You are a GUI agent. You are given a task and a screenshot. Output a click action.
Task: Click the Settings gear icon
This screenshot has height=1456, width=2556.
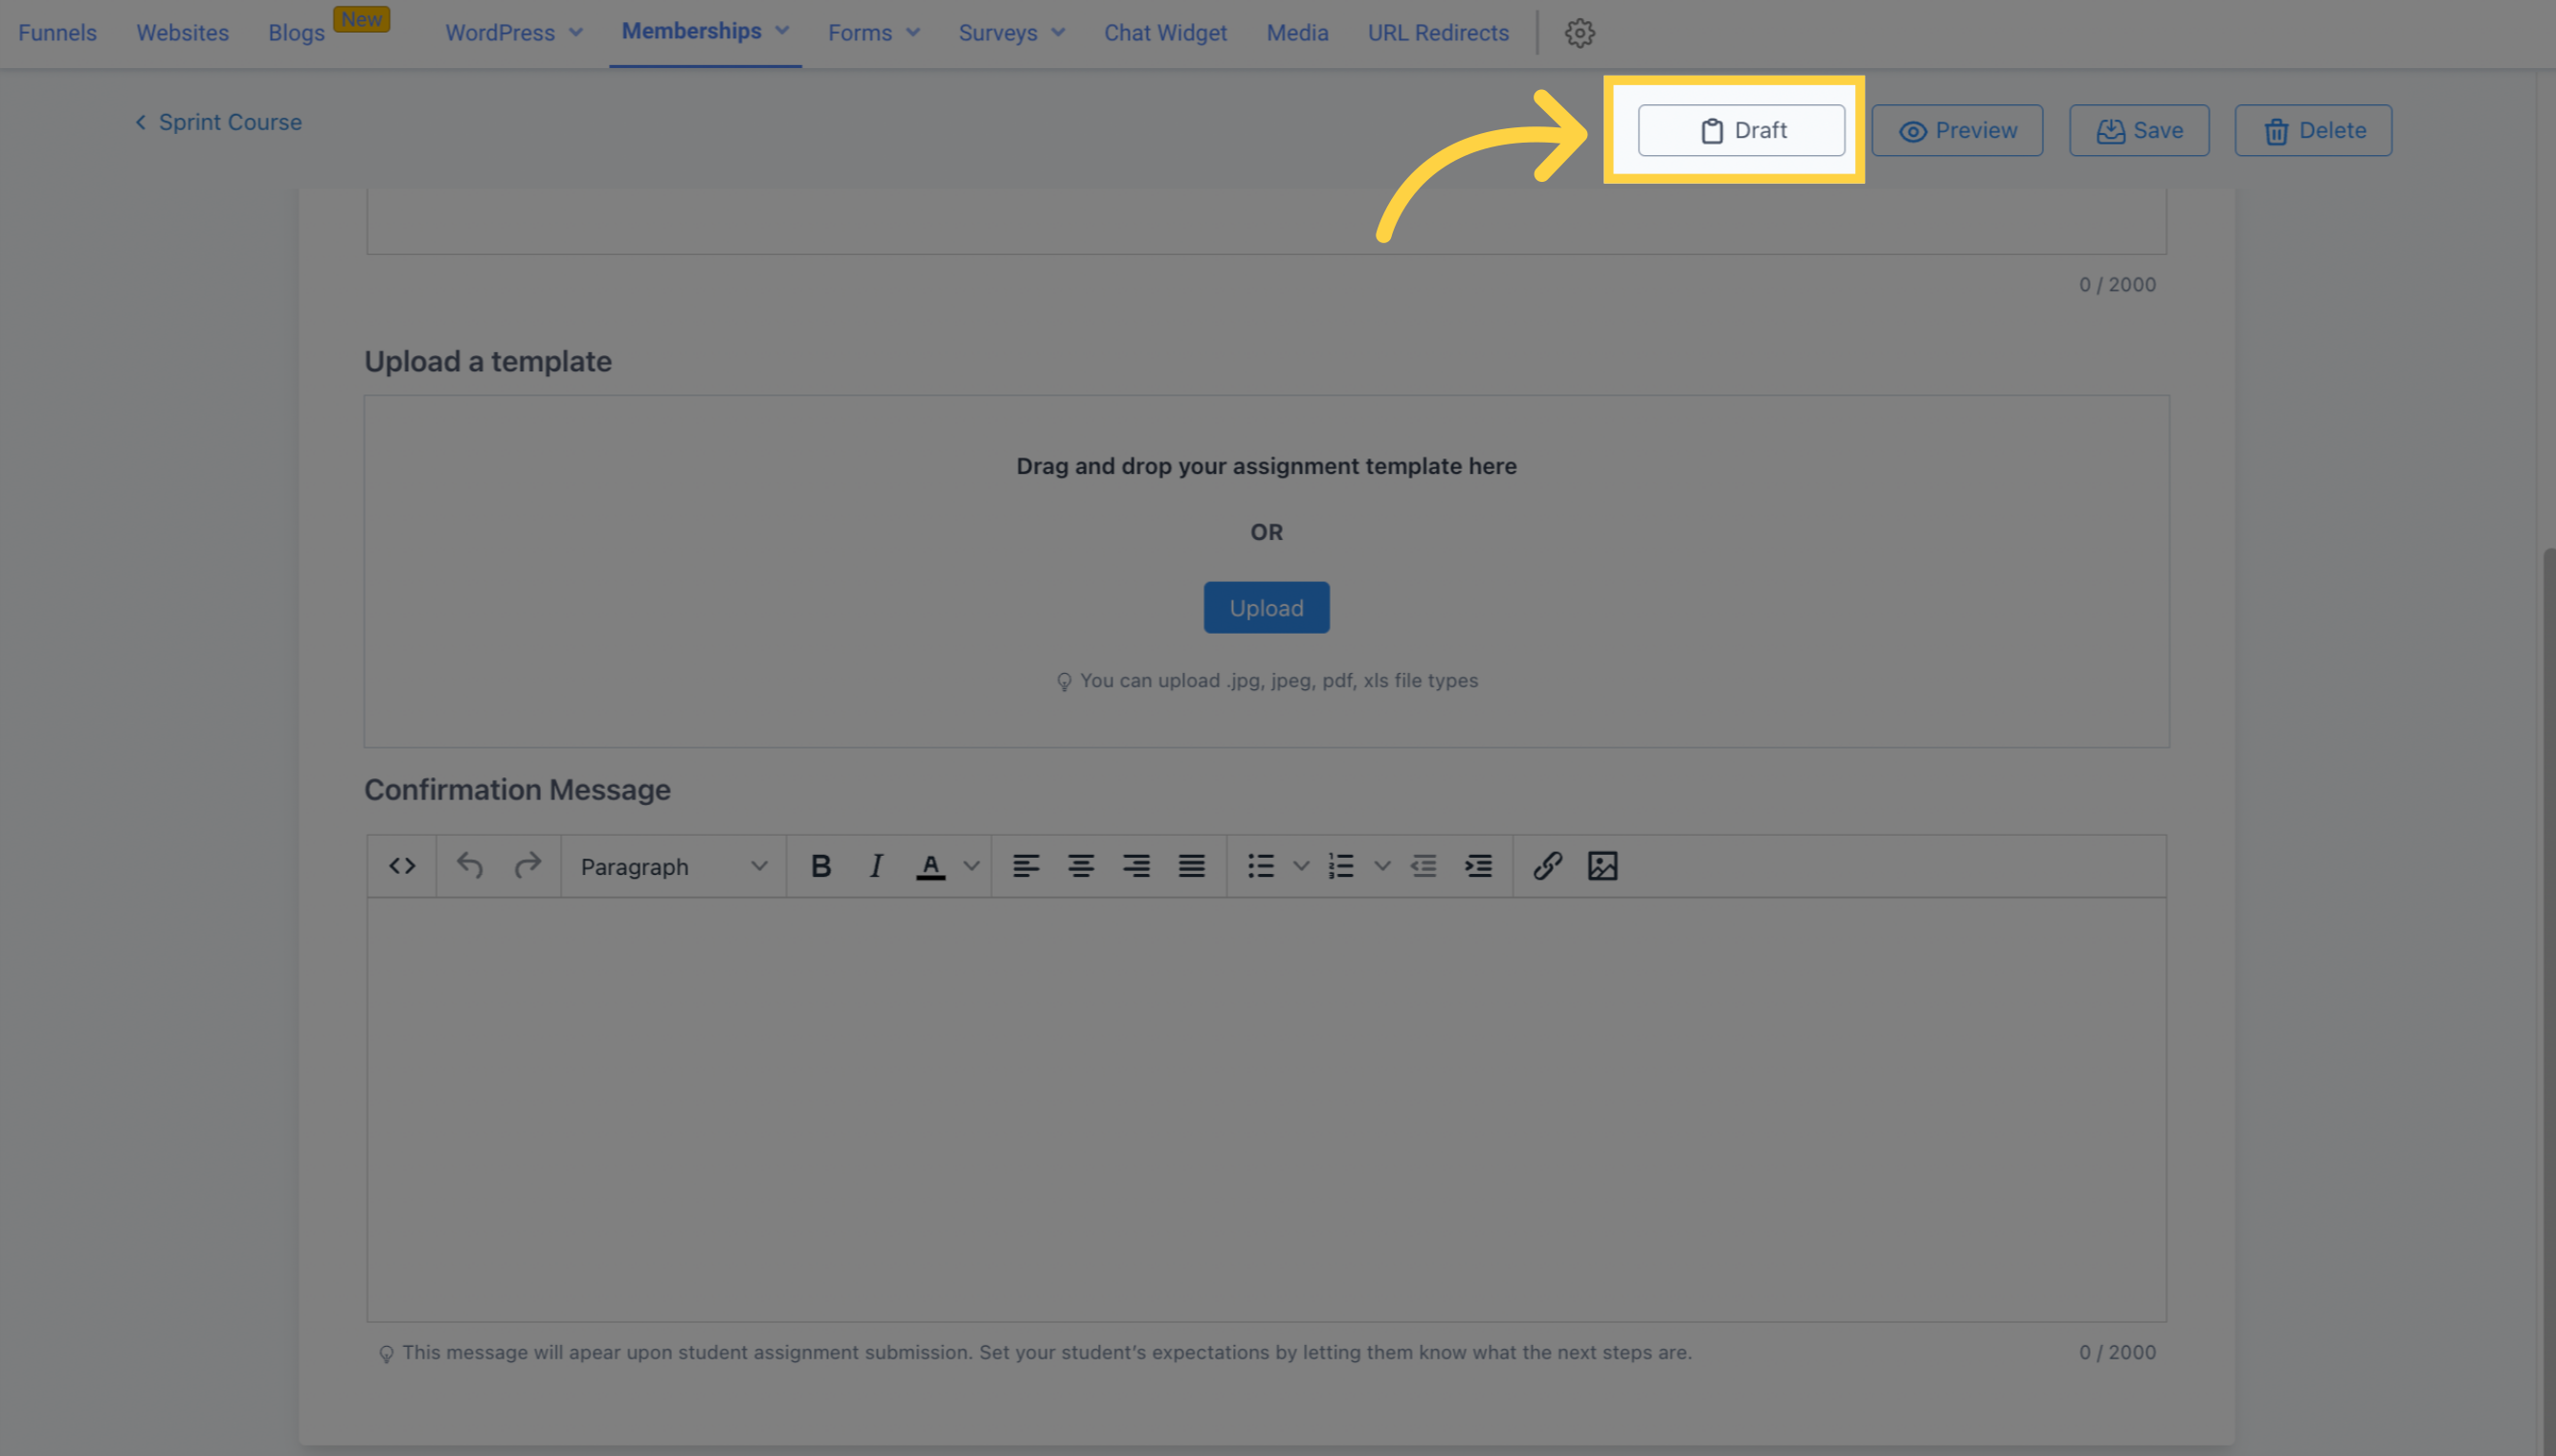pos(1579,34)
